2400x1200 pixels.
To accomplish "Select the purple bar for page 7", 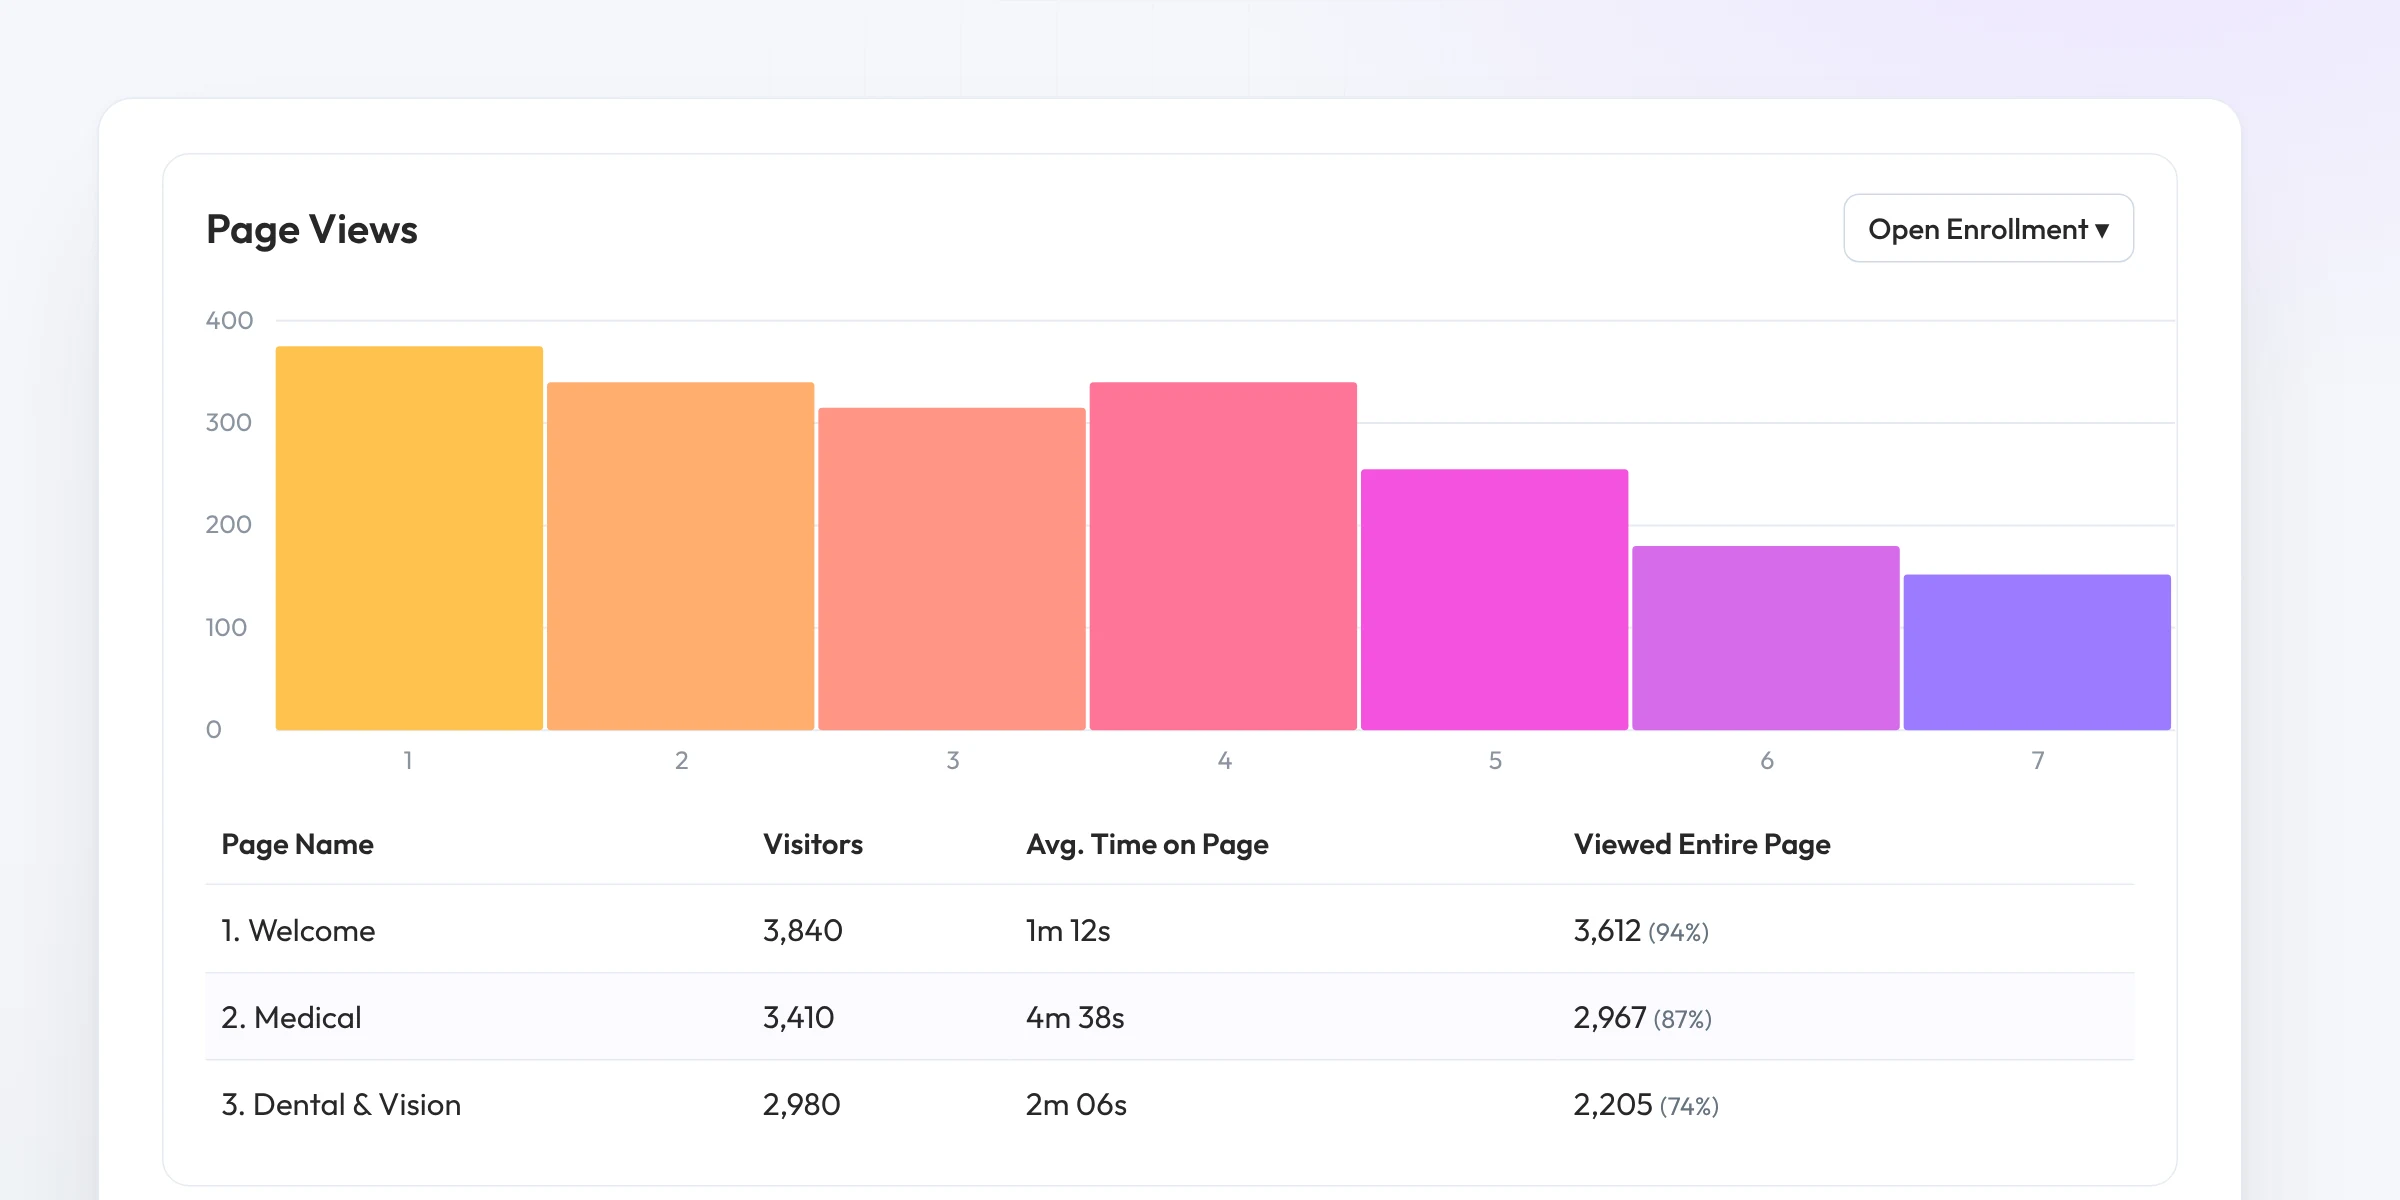I will point(2037,652).
